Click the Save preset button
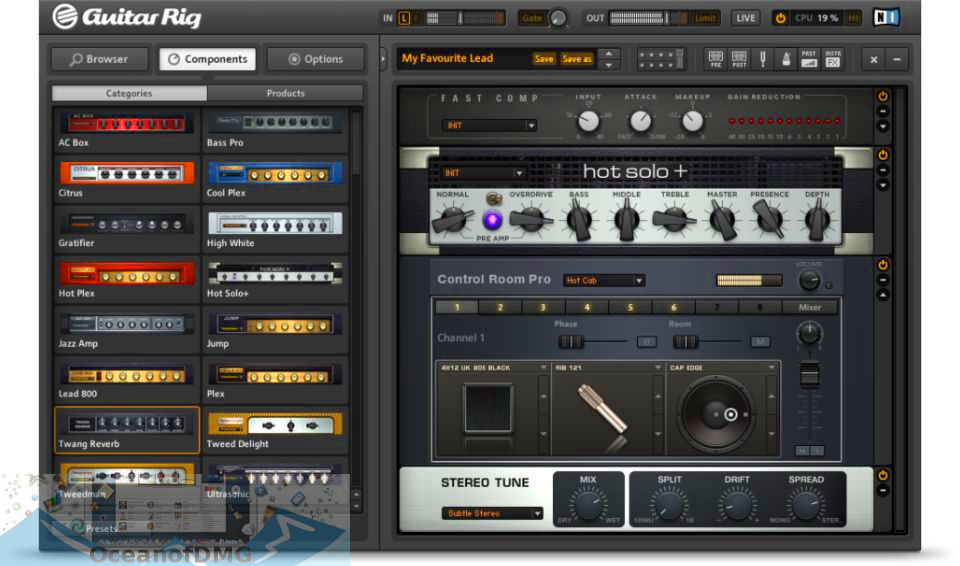The image size is (960, 566). (544, 59)
